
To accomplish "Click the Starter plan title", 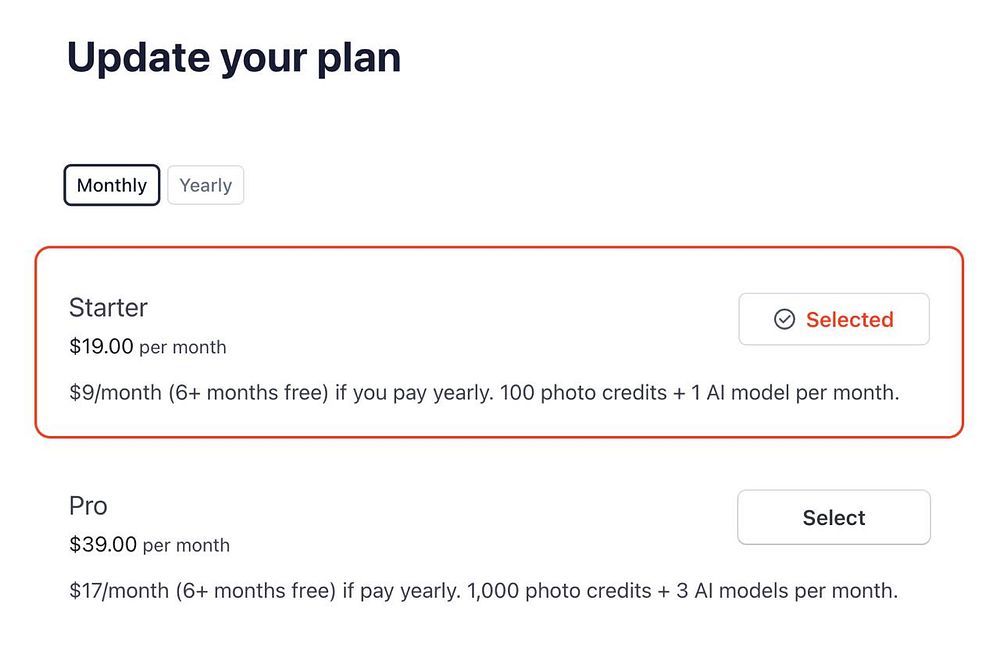I will (108, 307).
